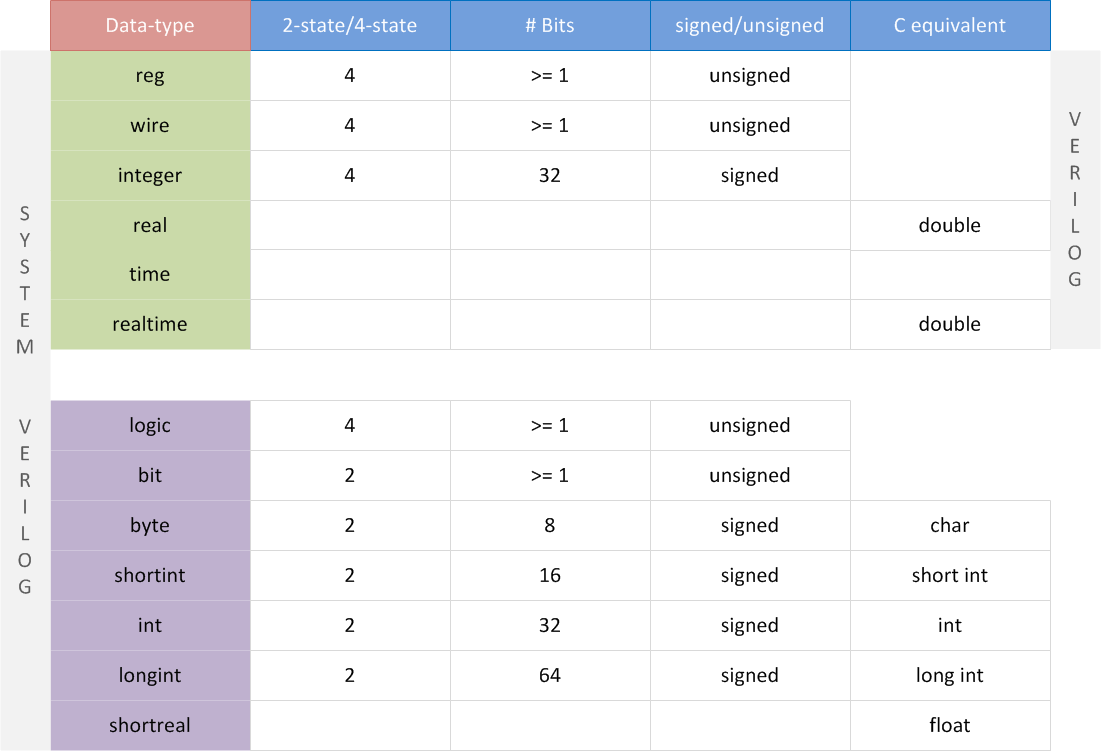The image size is (1101, 751).
Task: Click the C equivalent column header
Action: 950,25
